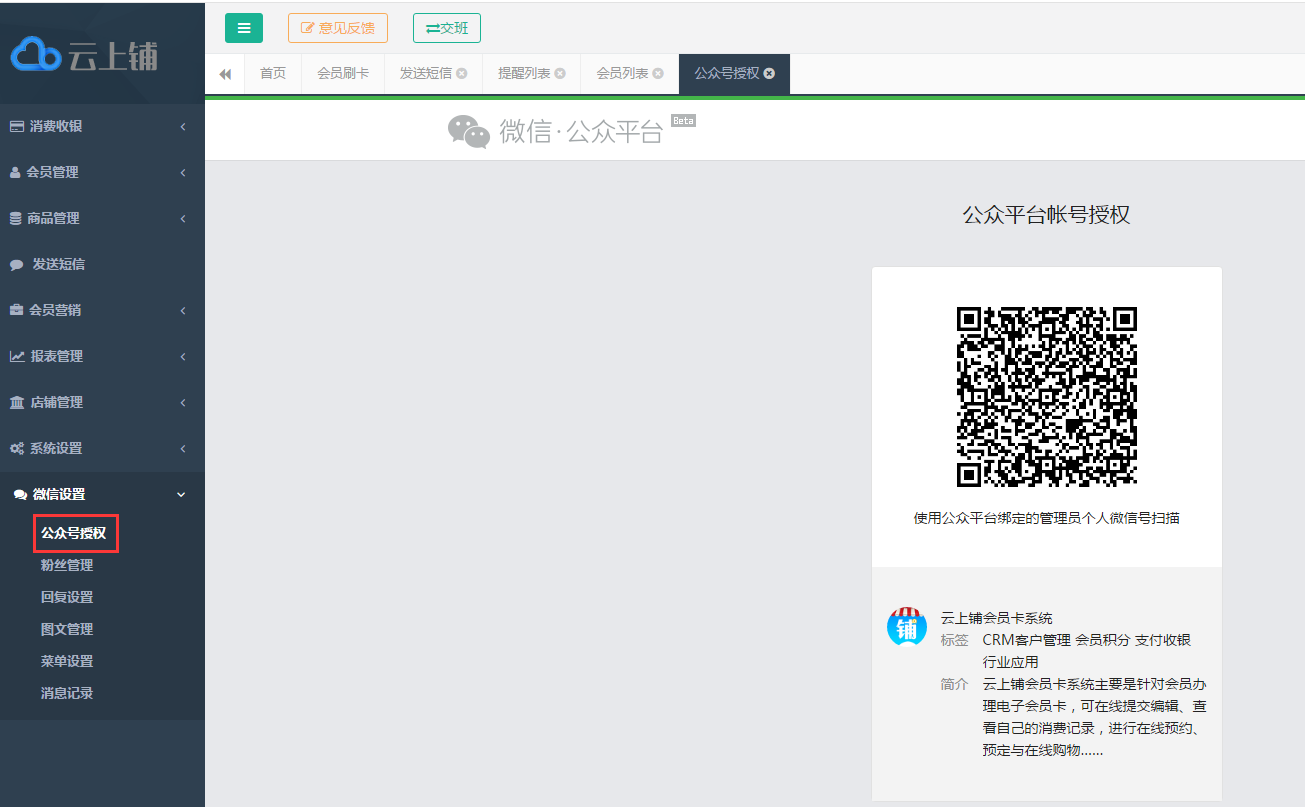Expand the 商品管理 menu chevron

click(x=183, y=219)
